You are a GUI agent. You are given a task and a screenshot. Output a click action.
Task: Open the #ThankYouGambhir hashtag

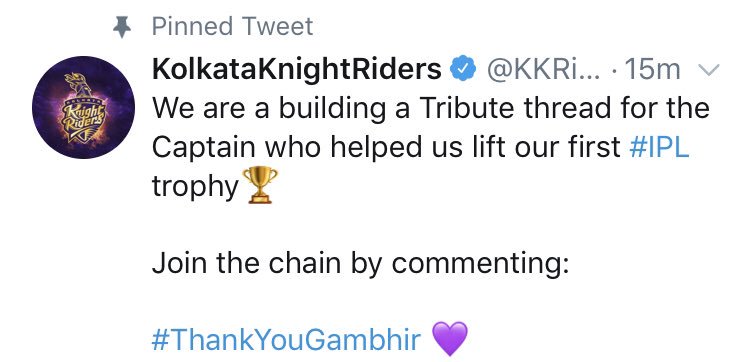(x=286, y=339)
